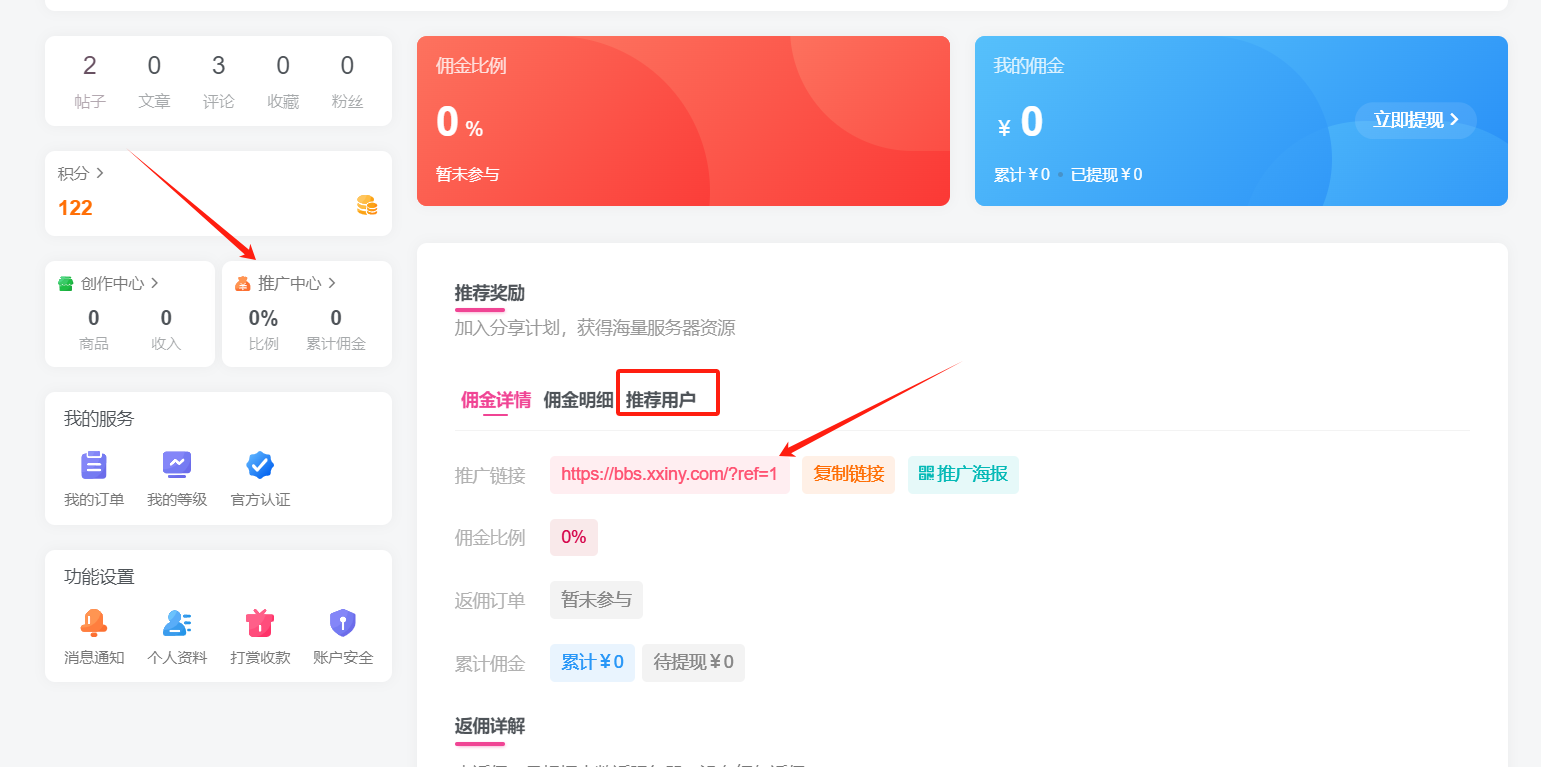Open 账户安全 shield icon
This screenshot has width=1541, height=767.
(x=343, y=623)
